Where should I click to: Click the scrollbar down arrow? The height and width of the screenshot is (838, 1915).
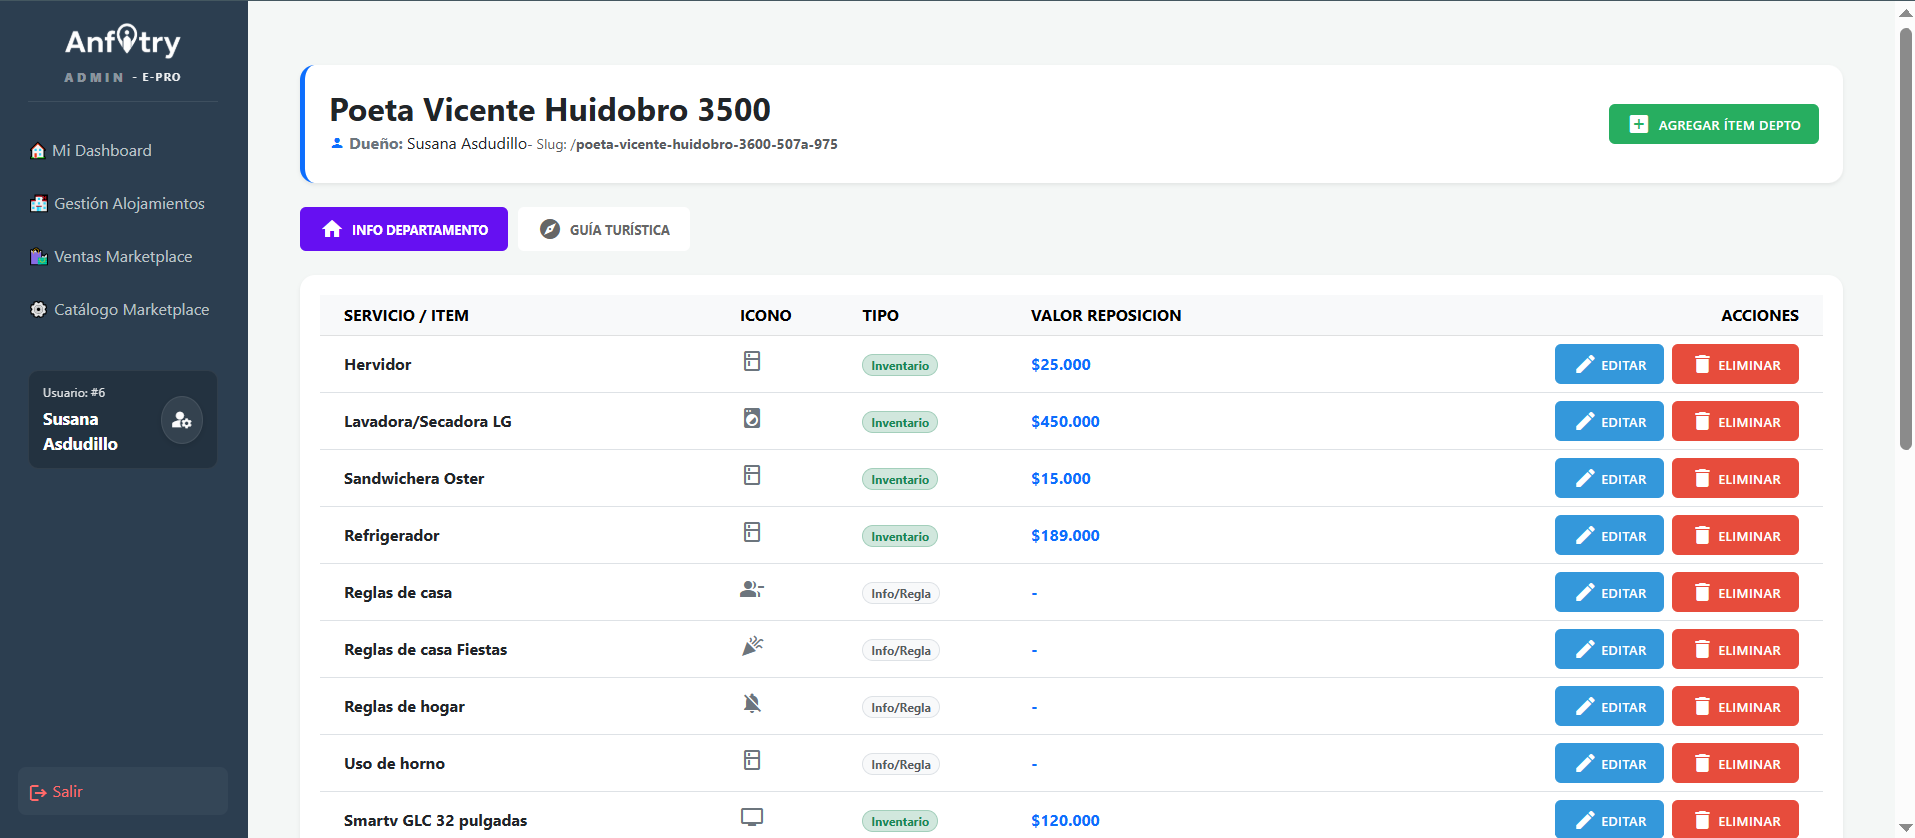pyautogui.click(x=1906, y=828)
